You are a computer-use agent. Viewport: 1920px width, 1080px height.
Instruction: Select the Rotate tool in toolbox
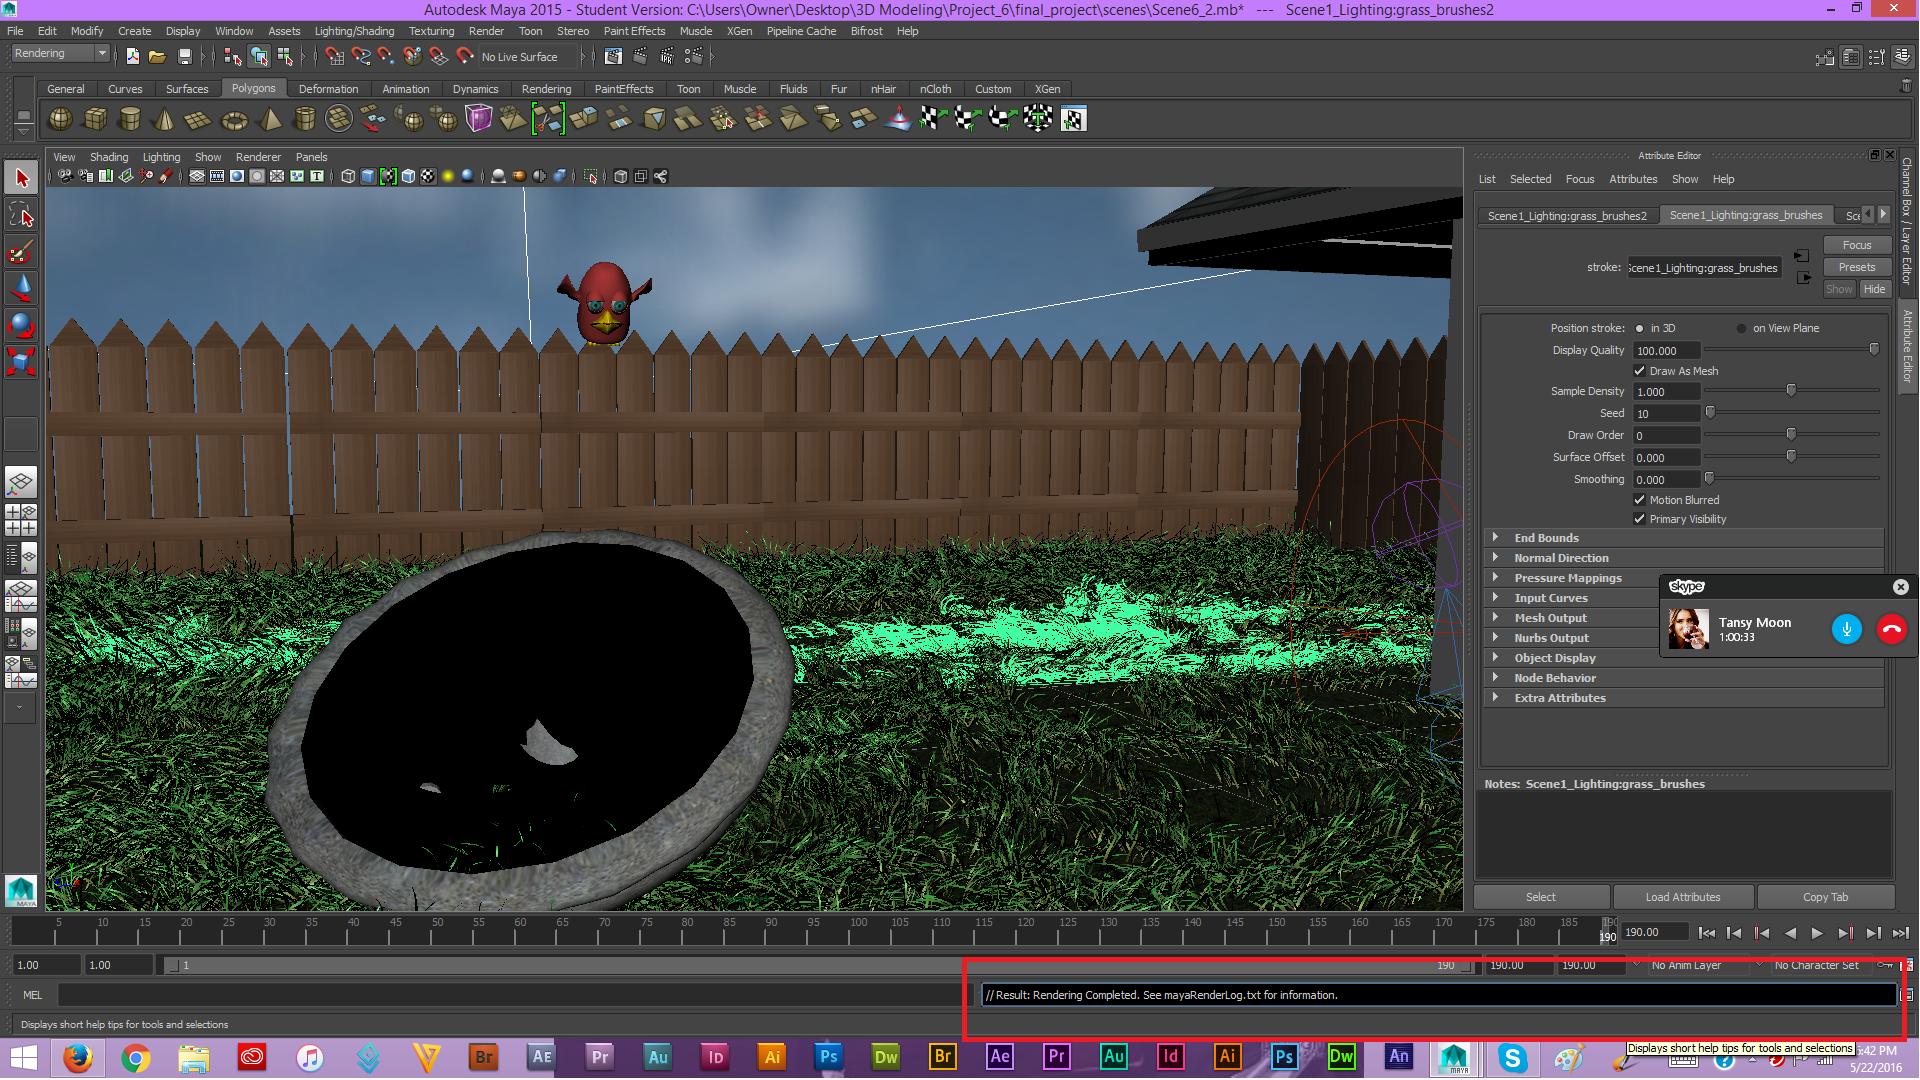pyautogui.click(x=21, y=325)
